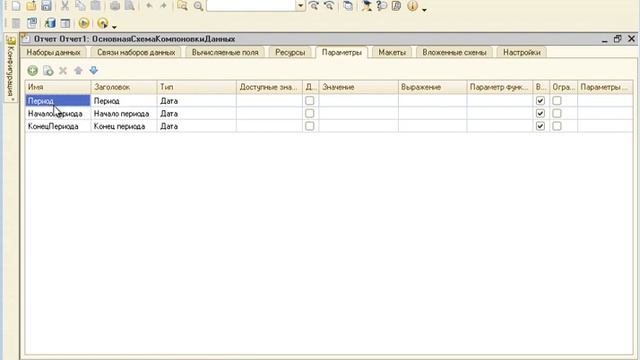Screen dimensions: 640x360
Task: Click the Undo arrow icon
Action: [149, 6]
